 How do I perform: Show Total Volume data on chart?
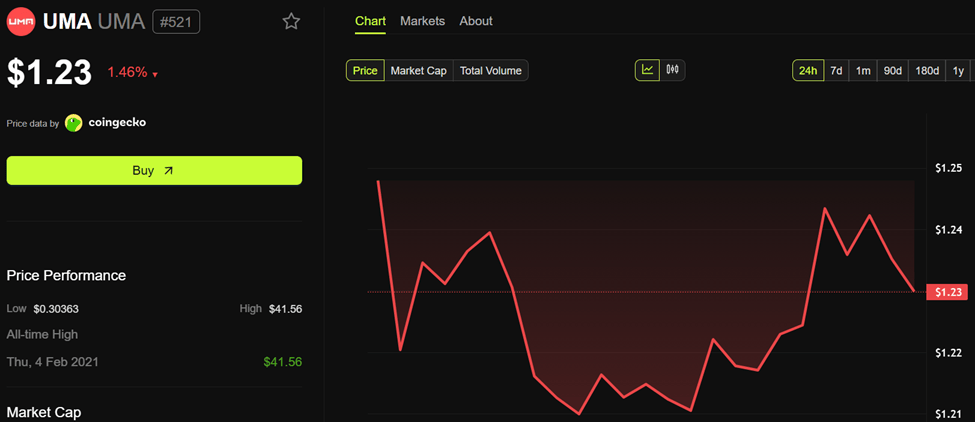[x=490, y=71]
